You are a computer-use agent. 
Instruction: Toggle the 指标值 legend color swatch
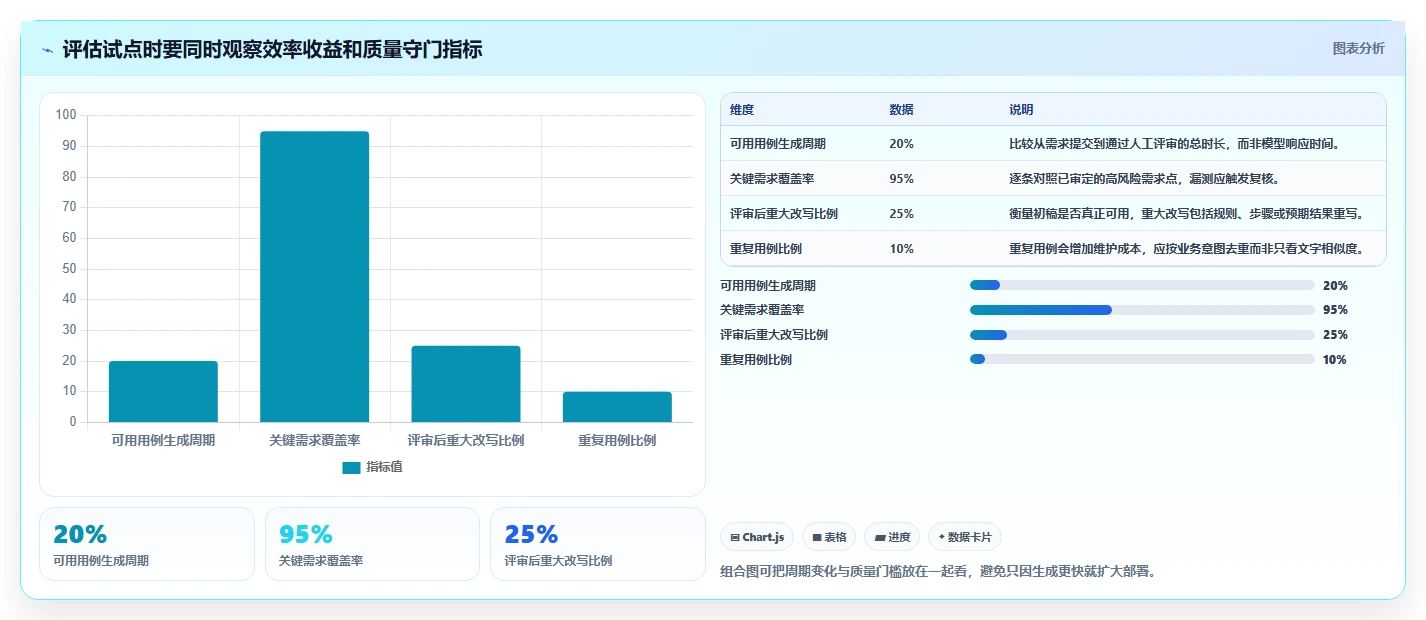tap(351, 467)
